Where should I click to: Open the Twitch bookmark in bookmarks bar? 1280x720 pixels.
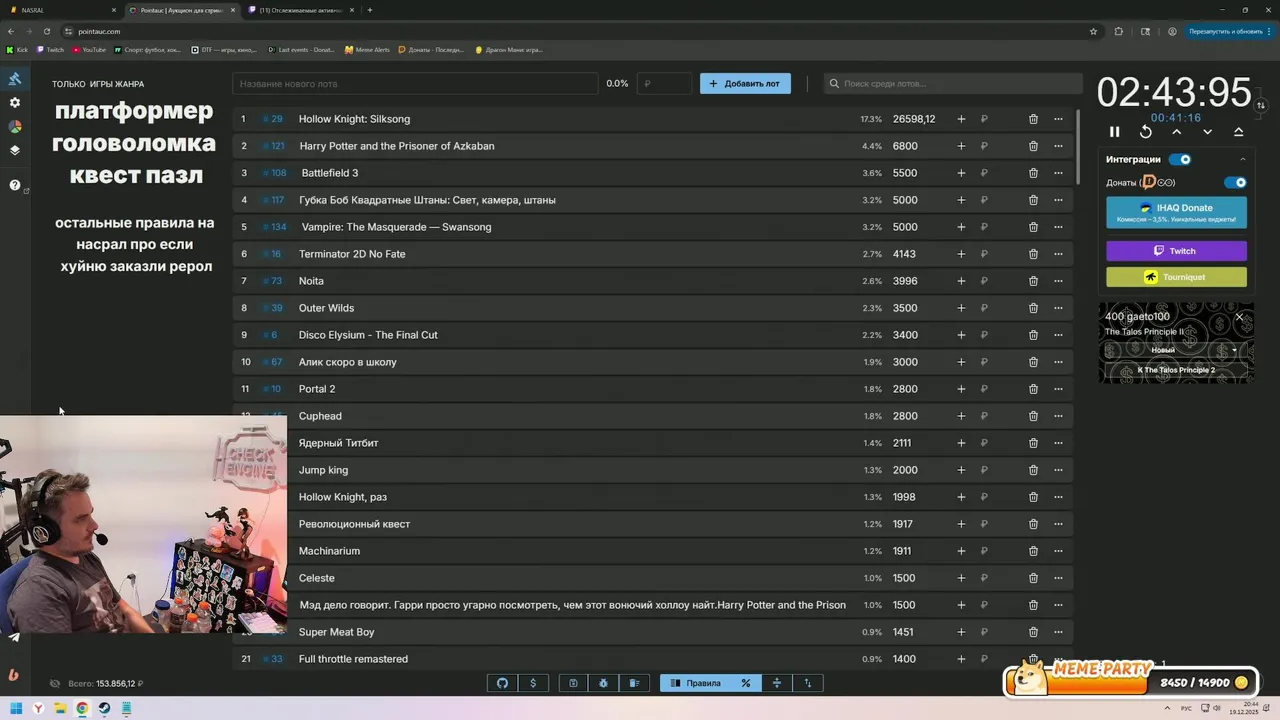point(50,49)
